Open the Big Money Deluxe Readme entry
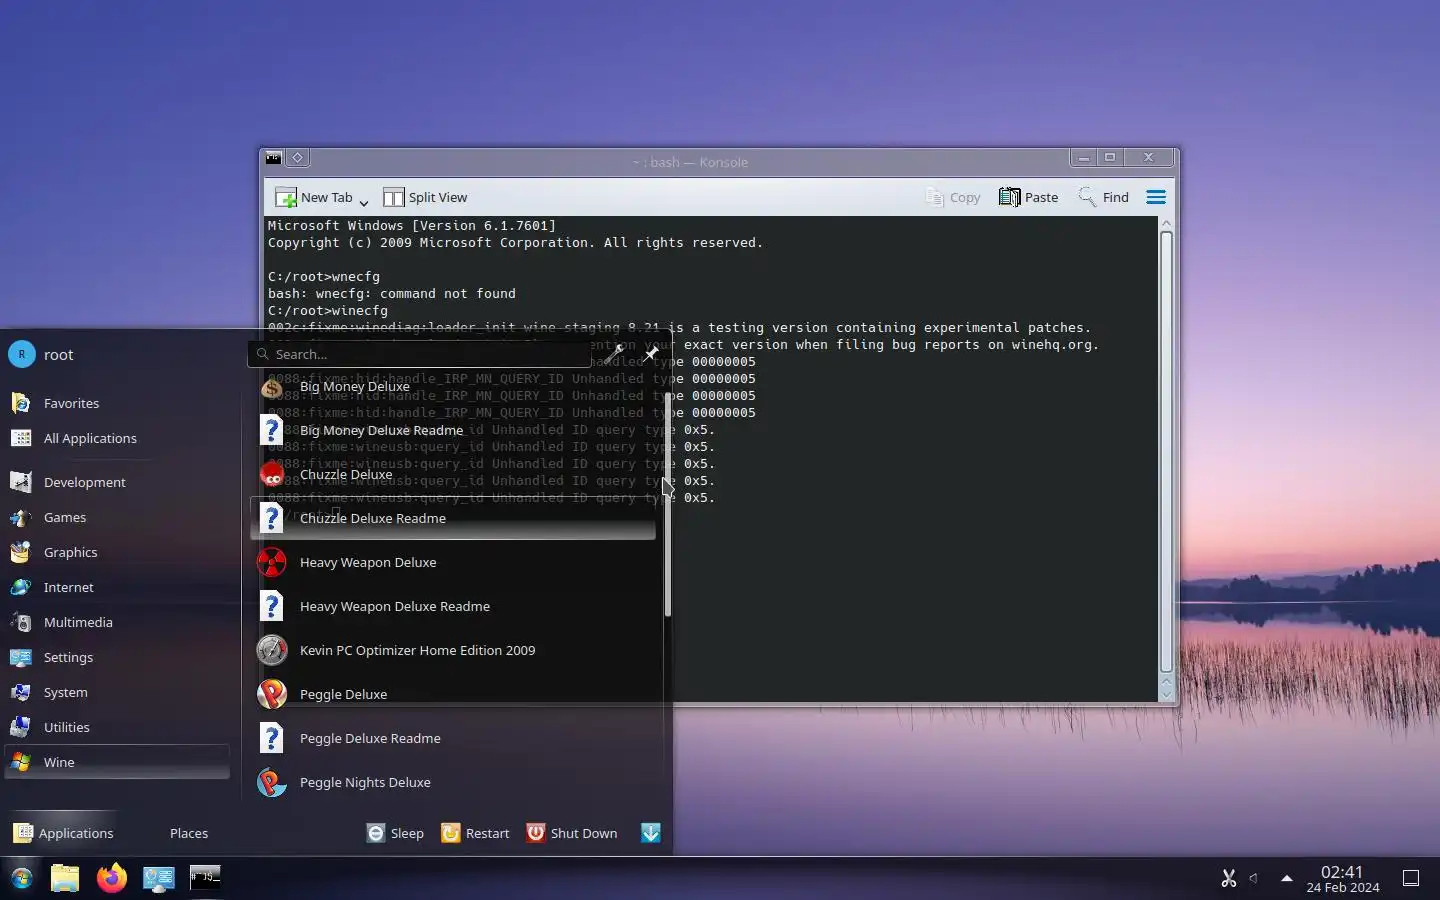 455,431
